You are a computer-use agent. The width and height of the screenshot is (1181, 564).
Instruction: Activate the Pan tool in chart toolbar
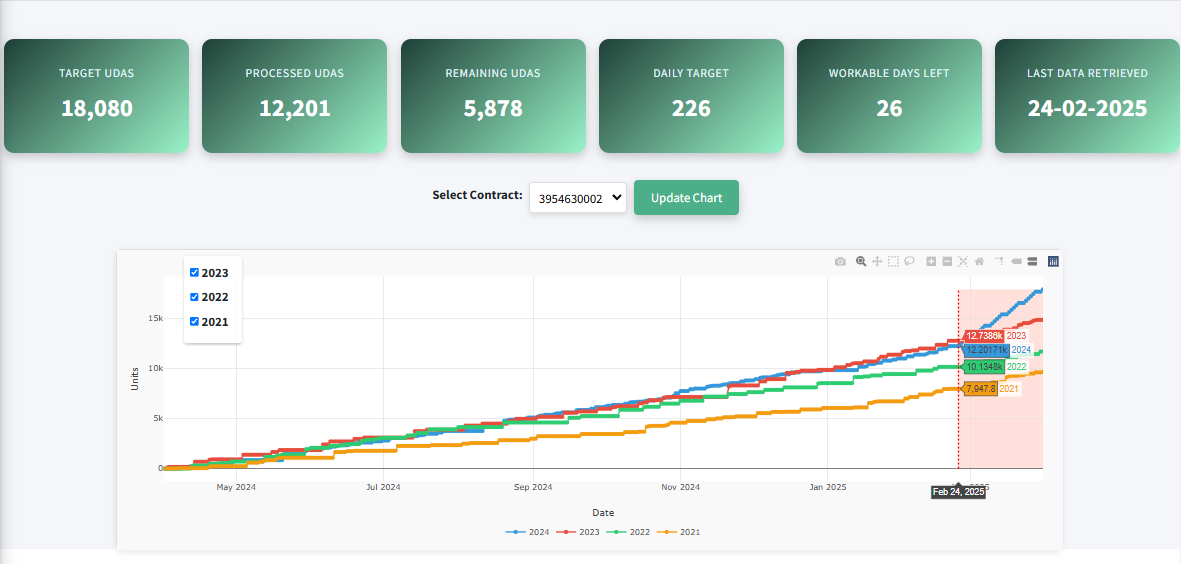click(877, 262)
